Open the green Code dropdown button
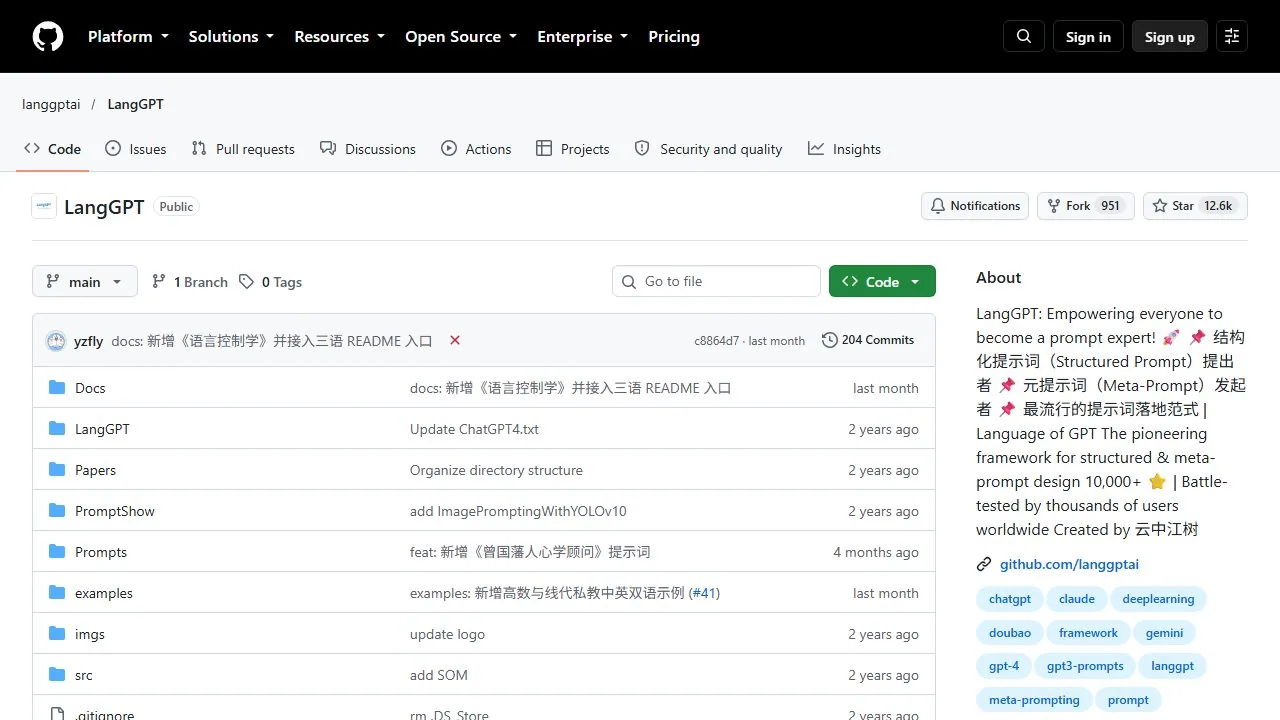The width and height of the screenshot is (1280, 720). click(882, 282)
